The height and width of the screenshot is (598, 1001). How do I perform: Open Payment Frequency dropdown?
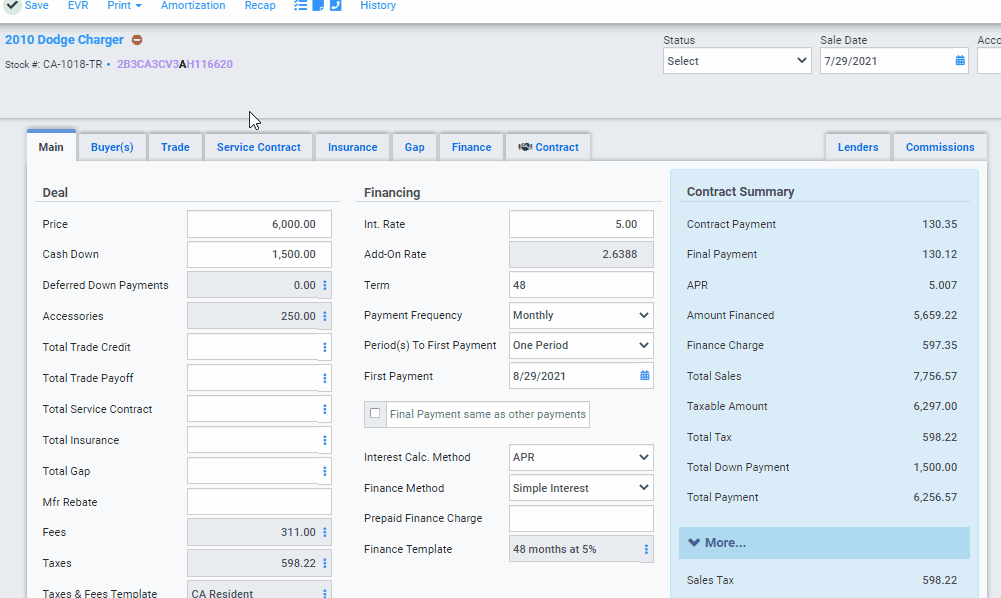click(x=581, y=315)
